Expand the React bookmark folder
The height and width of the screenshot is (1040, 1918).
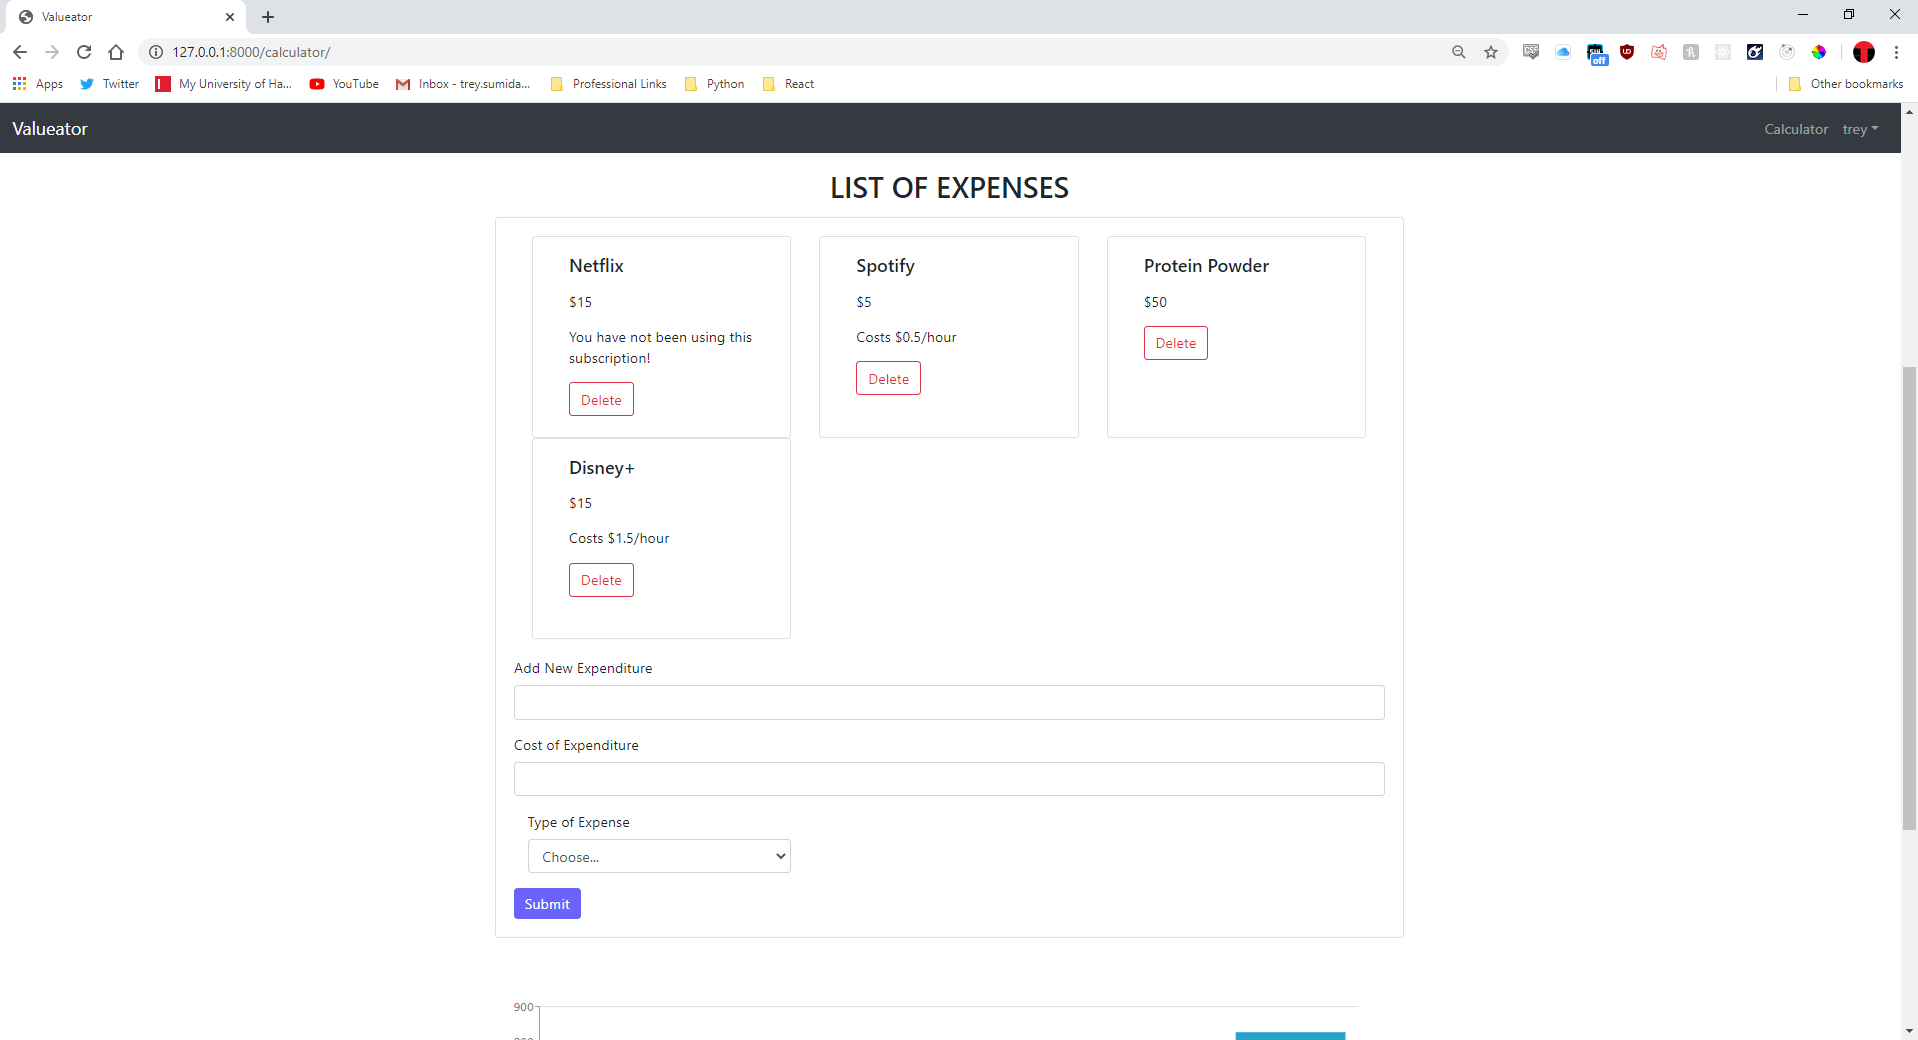pos(789,84)
